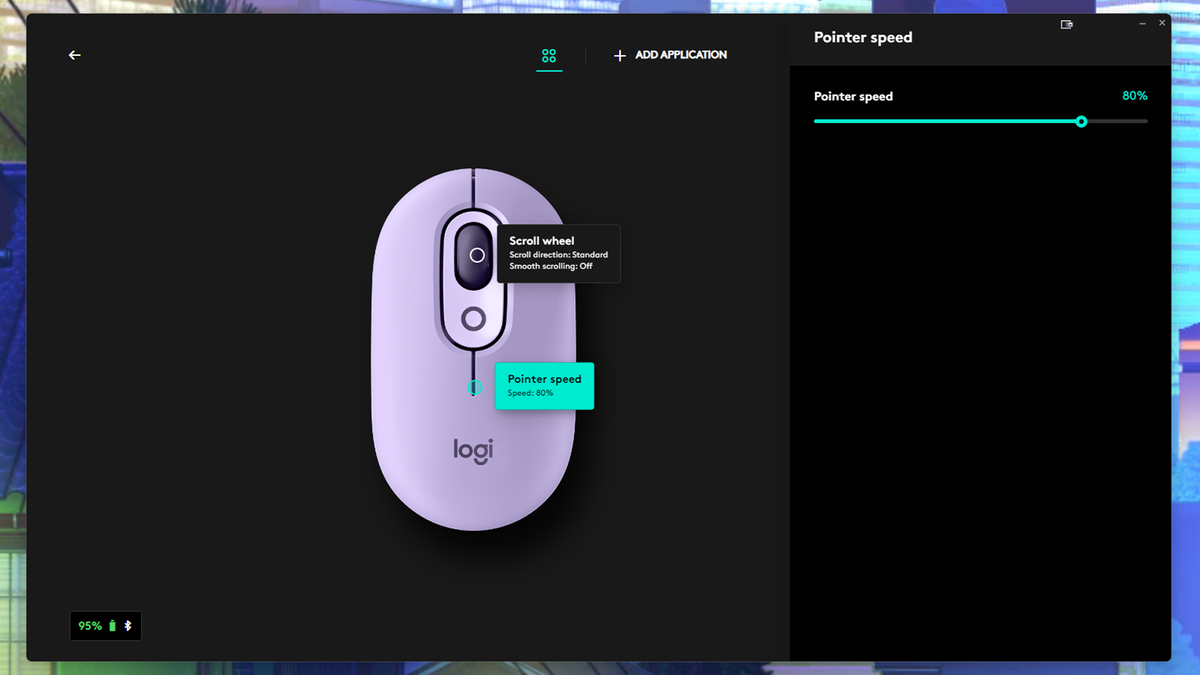Screen dimensions: 1200x675
Task: Switch to the applications overview tab
Action: (548, 55)
